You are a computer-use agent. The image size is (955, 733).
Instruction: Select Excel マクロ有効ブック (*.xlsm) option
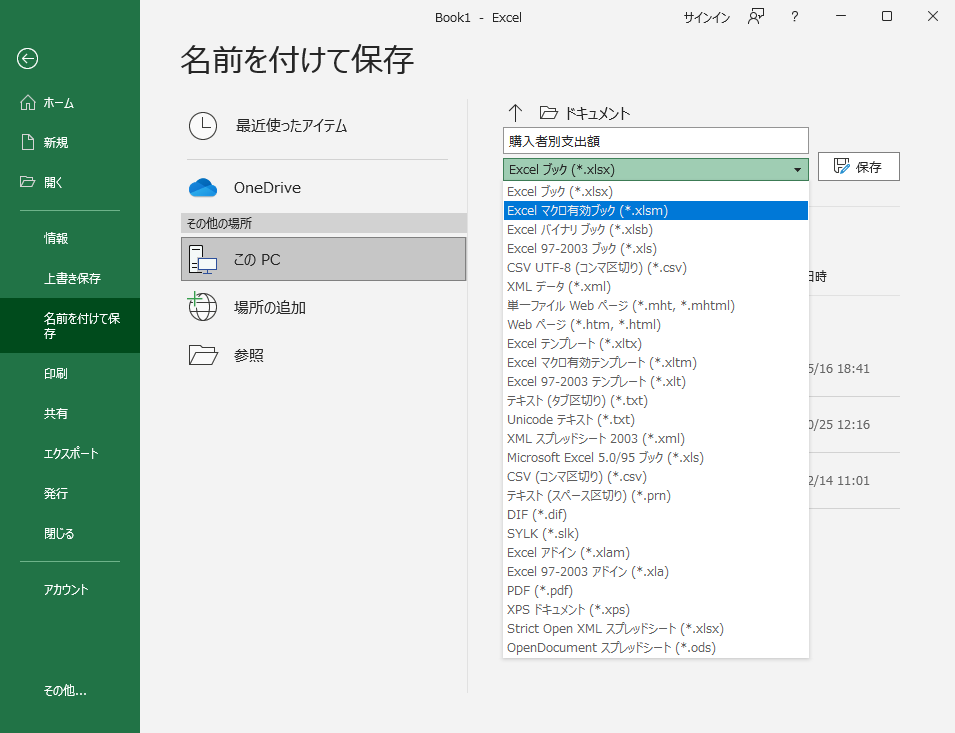coord(656,211)
